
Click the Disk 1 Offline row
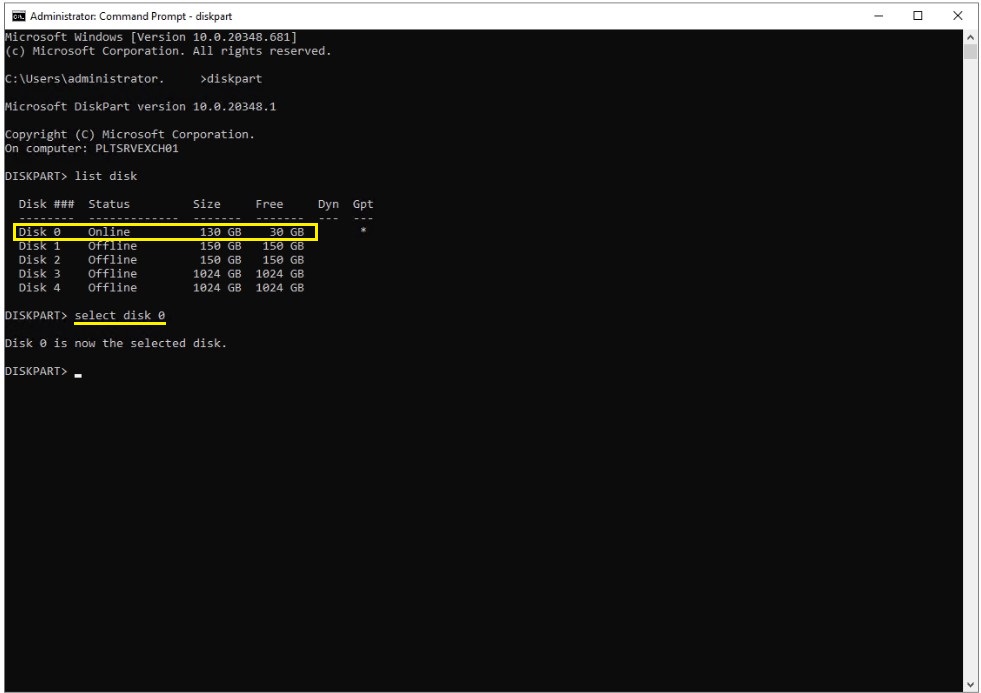coord(161,246)
